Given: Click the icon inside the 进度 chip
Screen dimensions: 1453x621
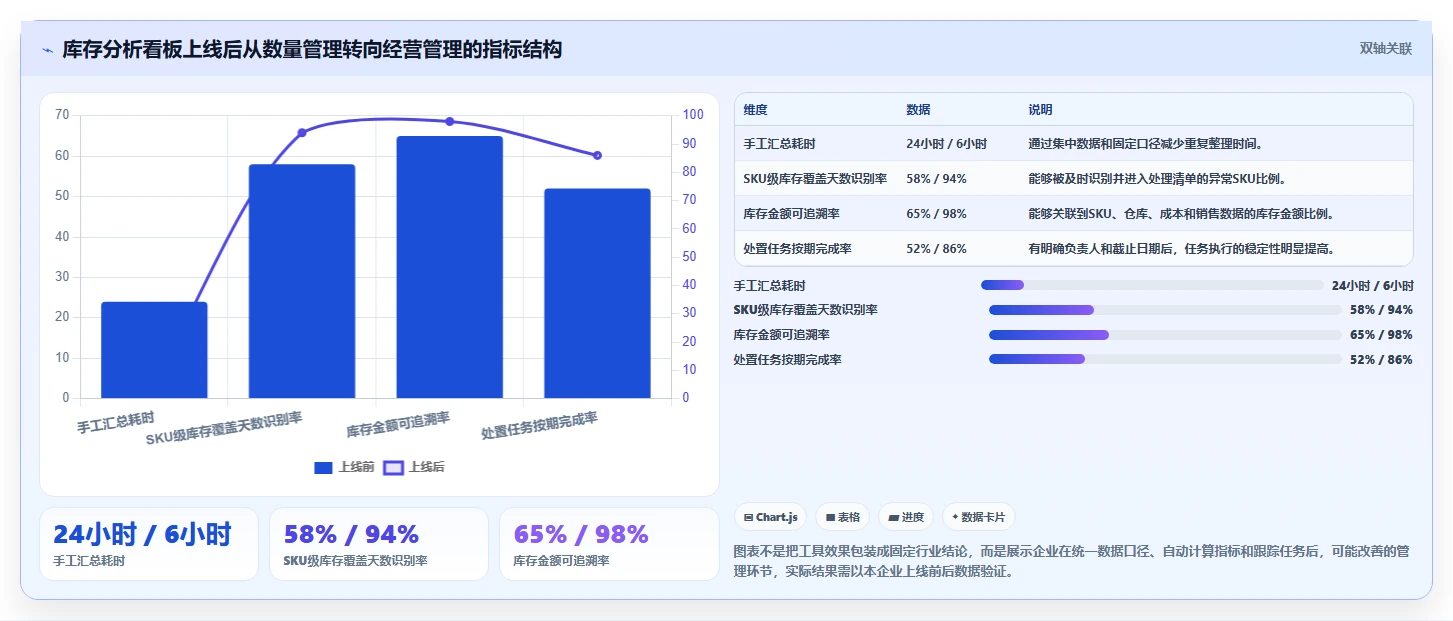Looking at the screenshot, I should 893,517.
